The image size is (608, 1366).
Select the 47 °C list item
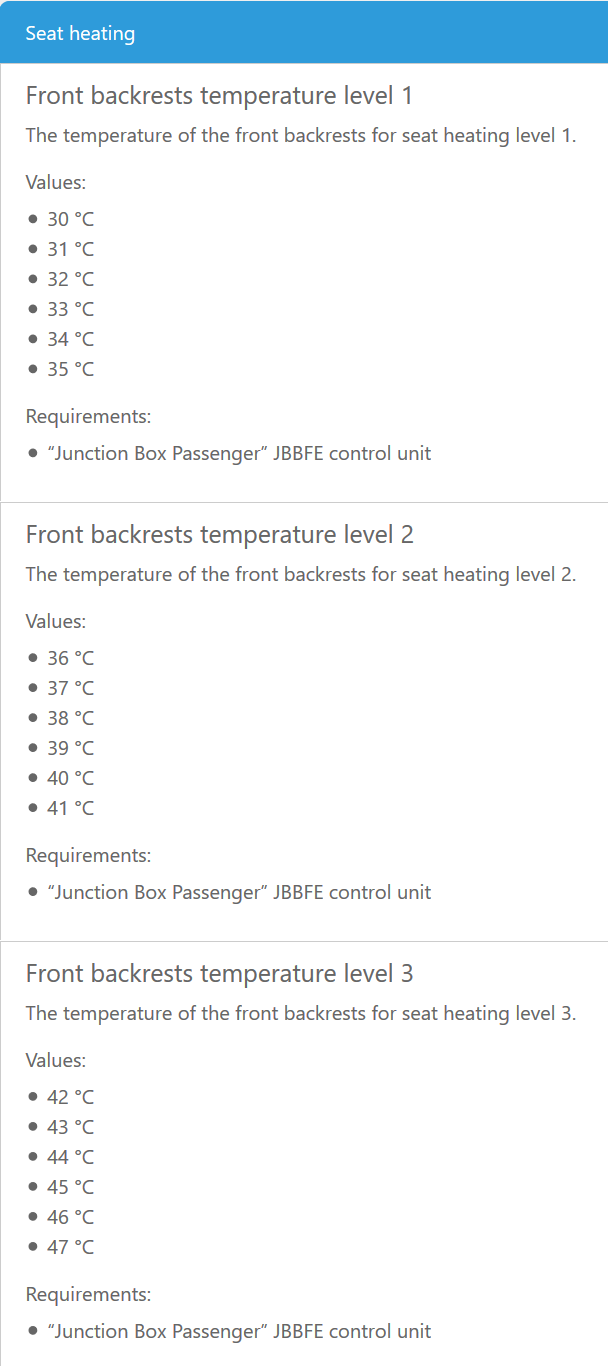(70, 1247)
